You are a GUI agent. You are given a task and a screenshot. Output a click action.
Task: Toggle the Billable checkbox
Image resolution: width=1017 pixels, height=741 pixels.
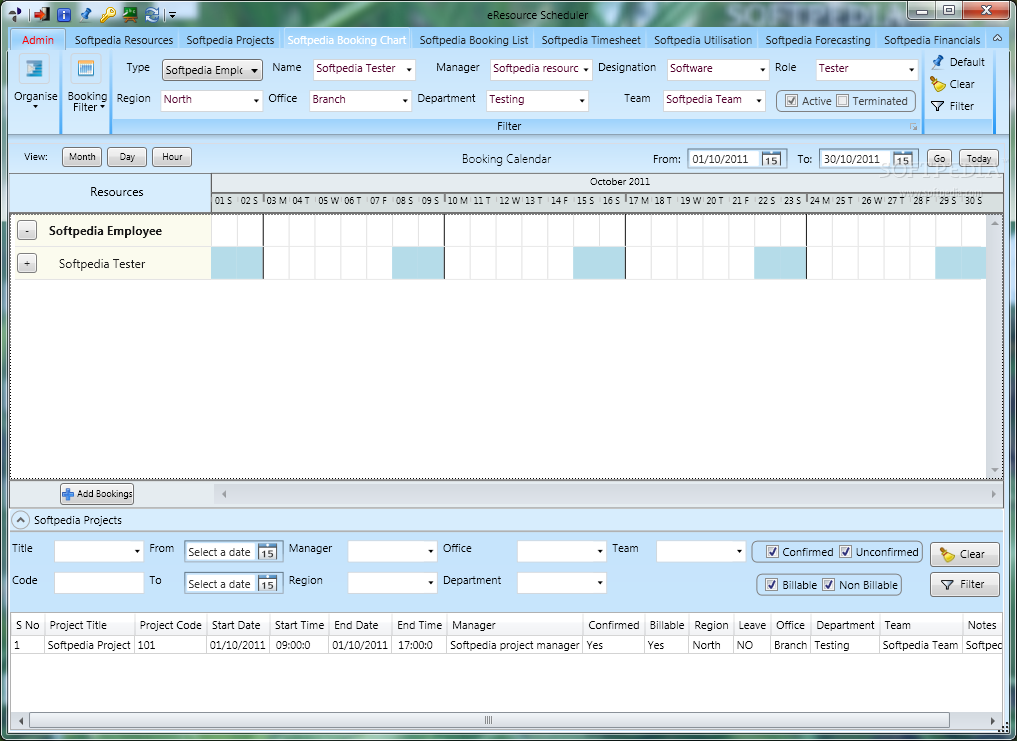coord(771,585)
